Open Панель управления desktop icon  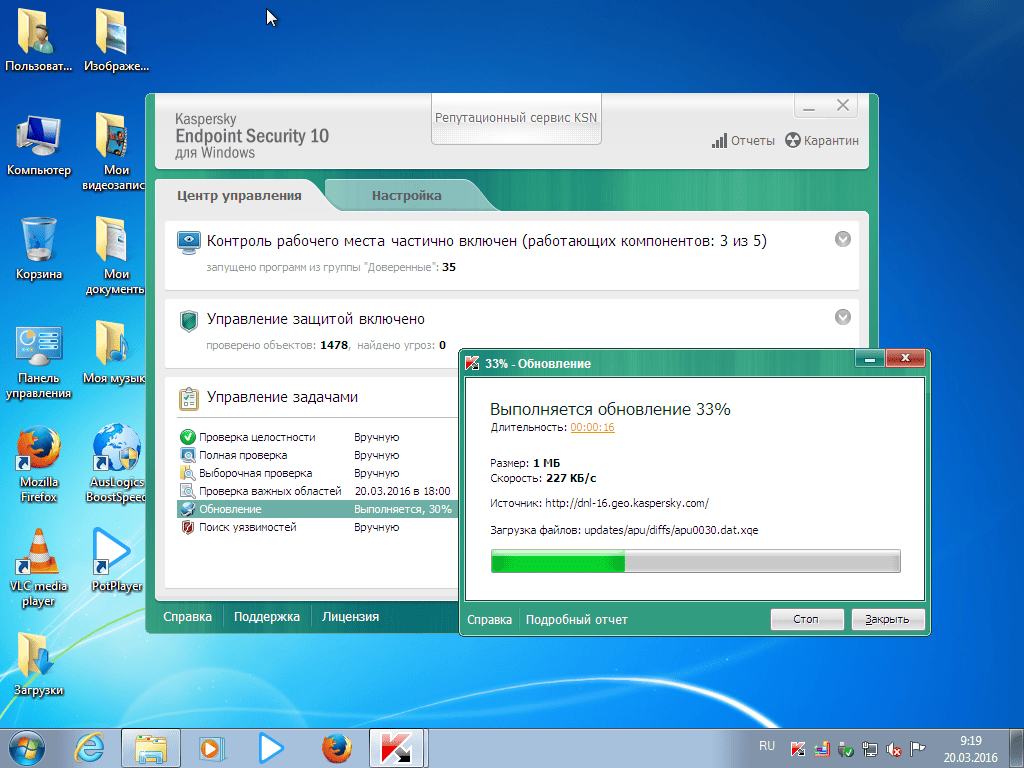(38, 361)
